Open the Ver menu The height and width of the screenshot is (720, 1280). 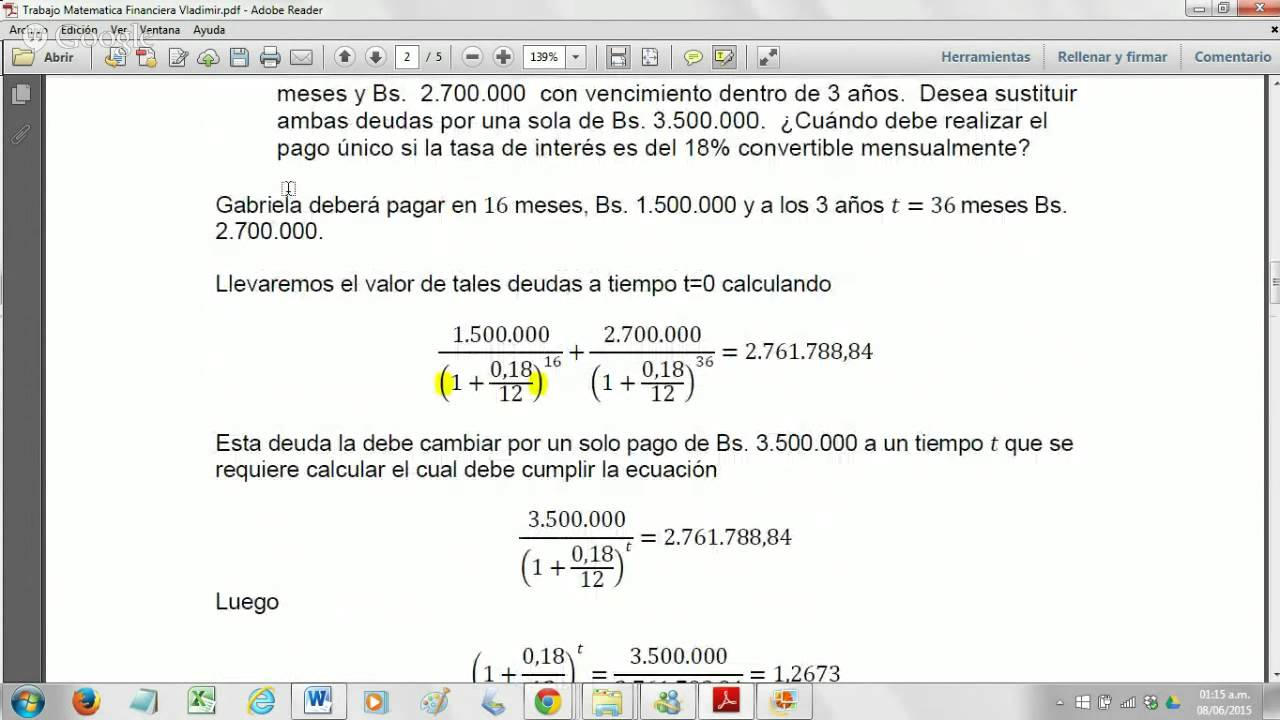(119, 30)
